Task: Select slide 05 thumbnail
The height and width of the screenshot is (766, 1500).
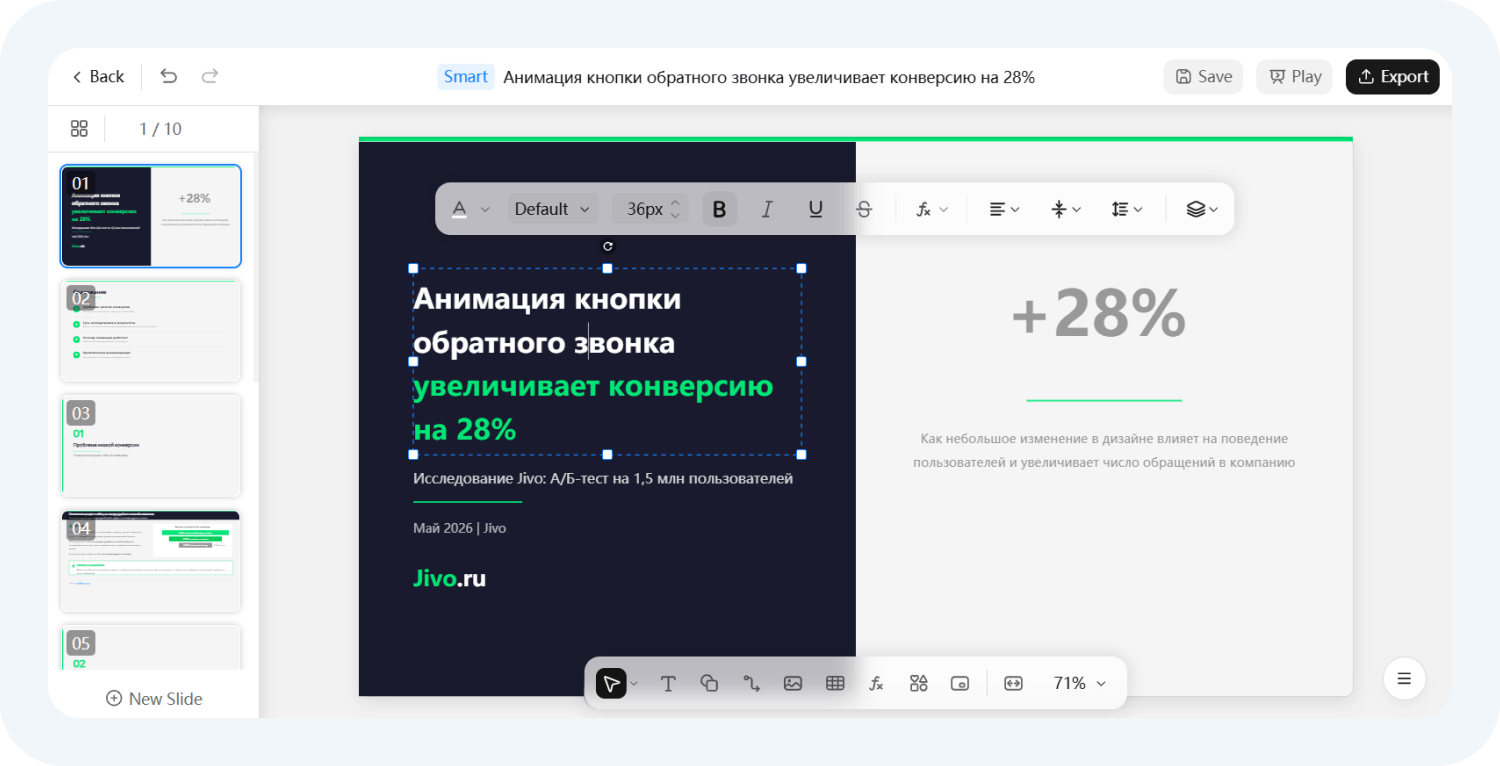Action: pyautogui.click(x=151, y=647)
